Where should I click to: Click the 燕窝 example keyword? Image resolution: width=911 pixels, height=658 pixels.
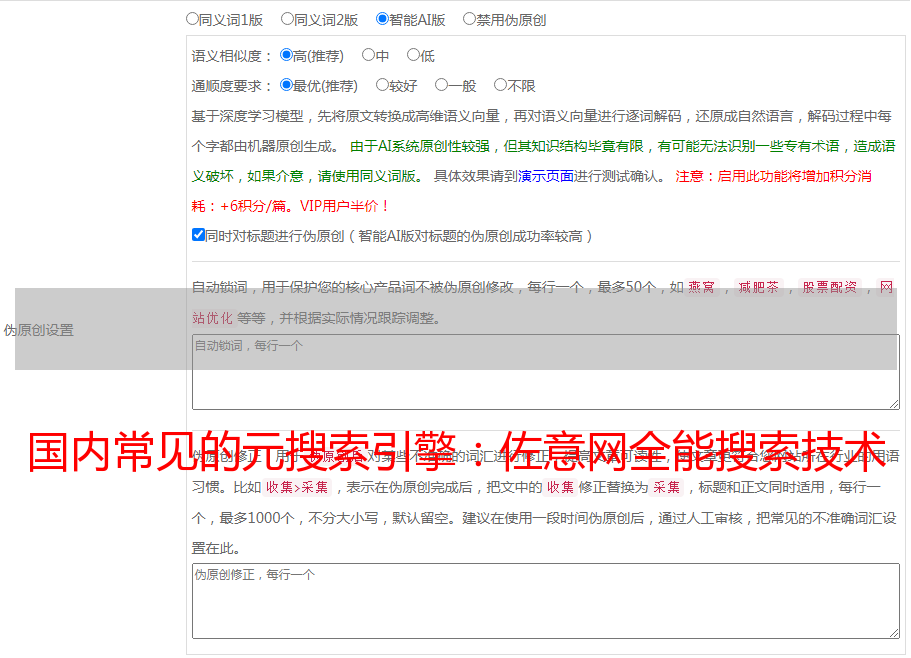[x=701, y=287]
